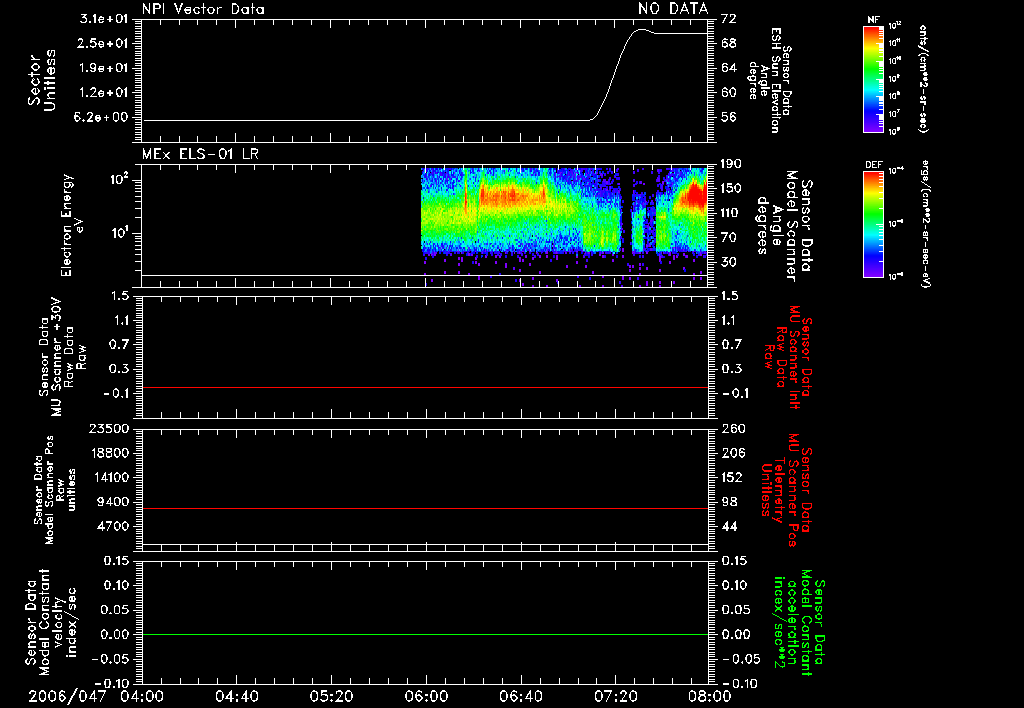Click the '260' telemetry axis tick

click(x=732, y=429)
